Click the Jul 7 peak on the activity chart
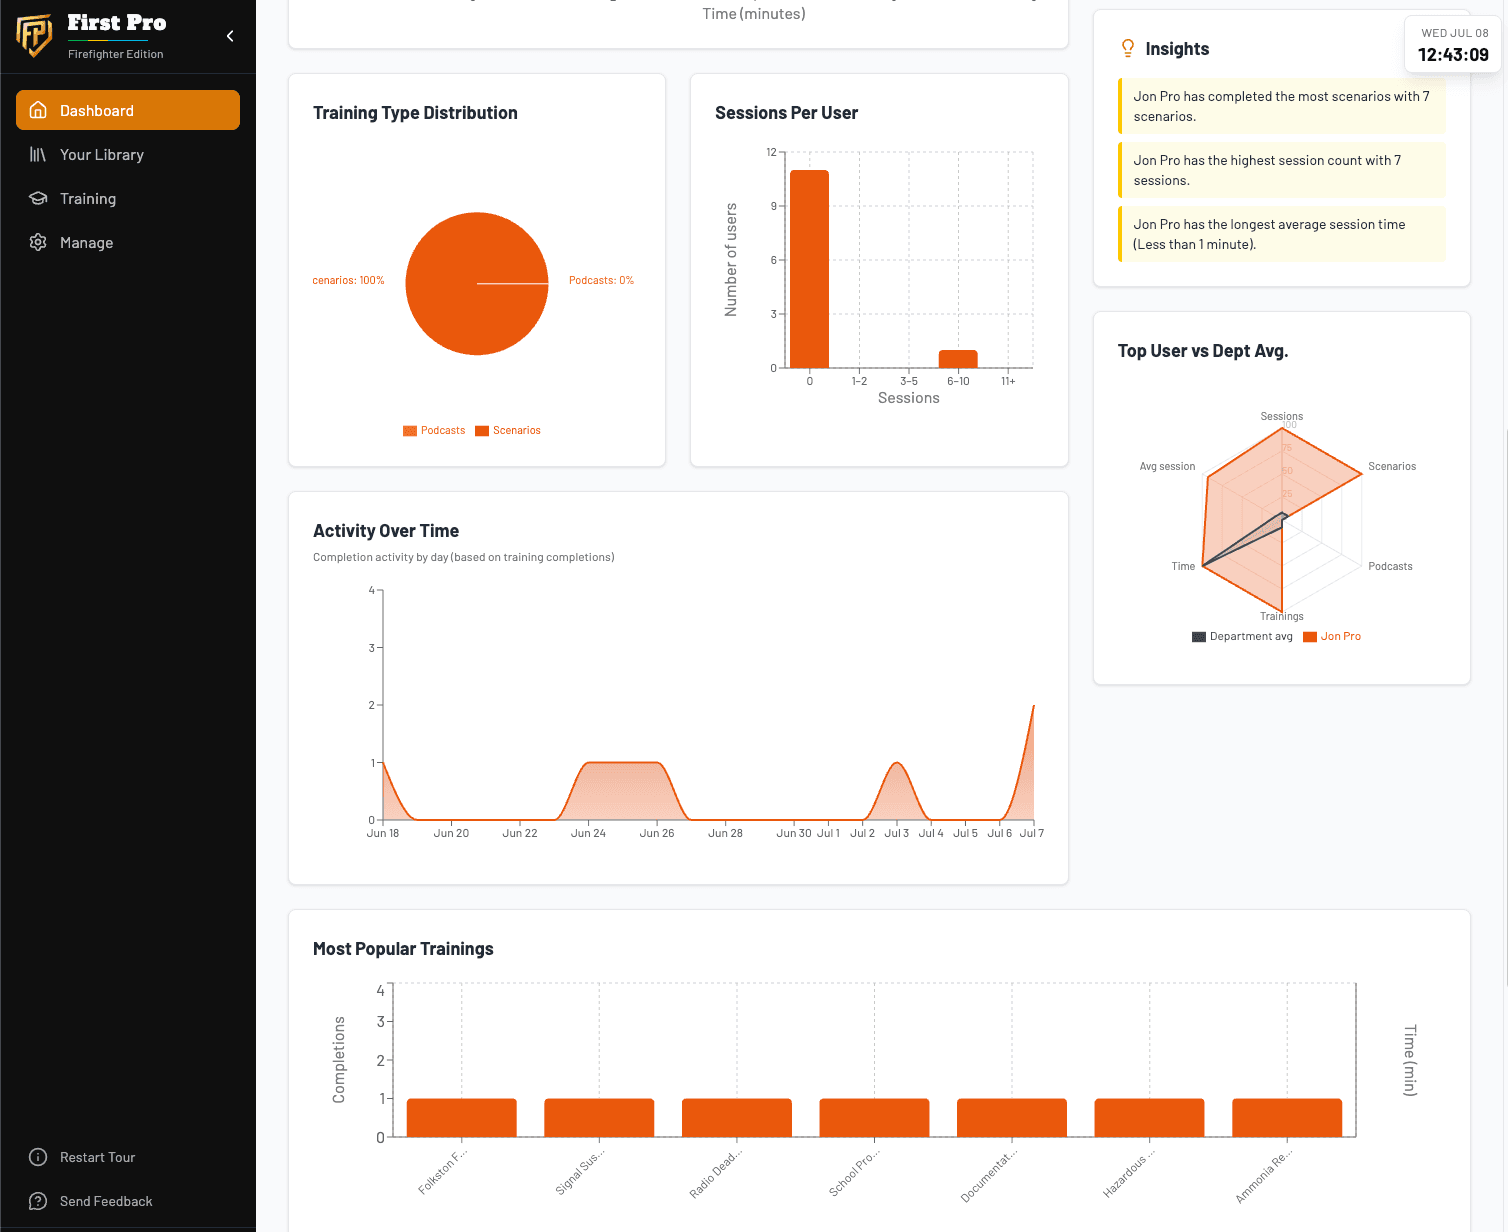 (1033, 706)
